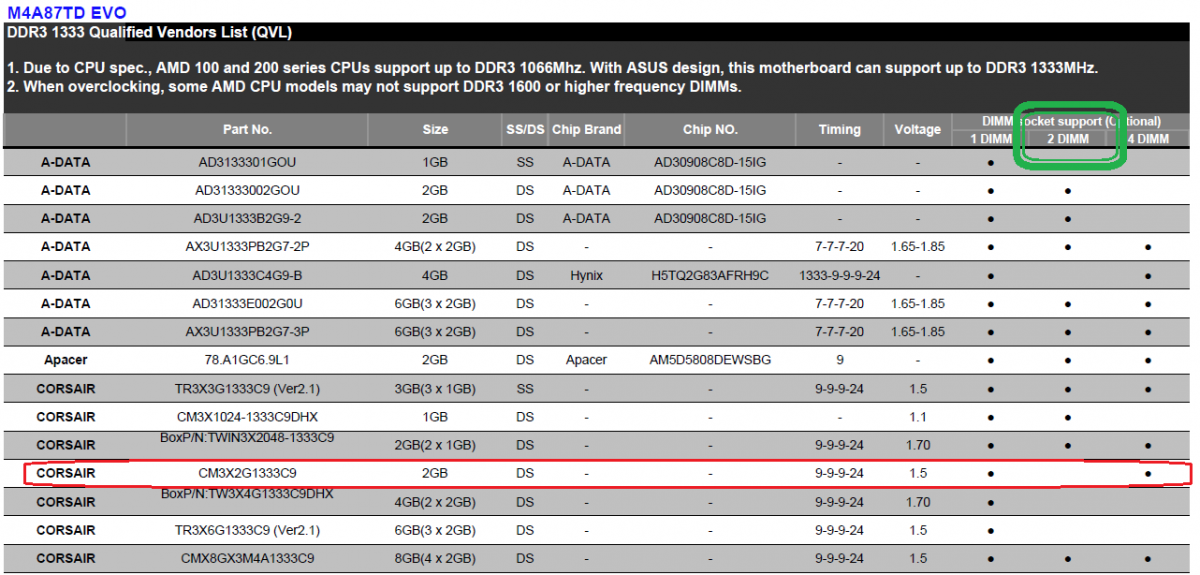
Task: Select part number 78.A1GC6.9L1
Action: (247, 360)
